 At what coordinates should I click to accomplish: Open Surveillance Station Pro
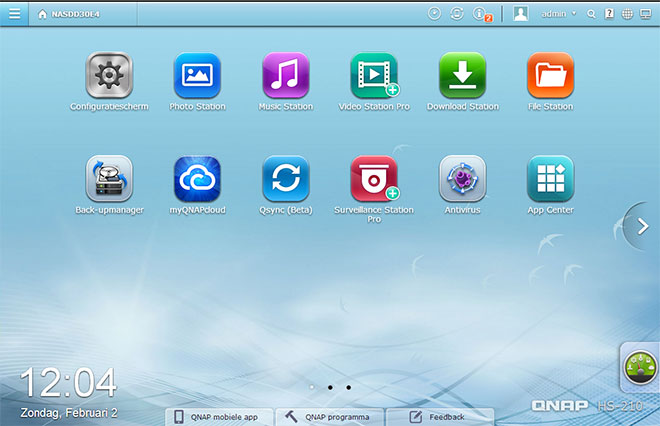pyautogui.click(x=374, y=178)
